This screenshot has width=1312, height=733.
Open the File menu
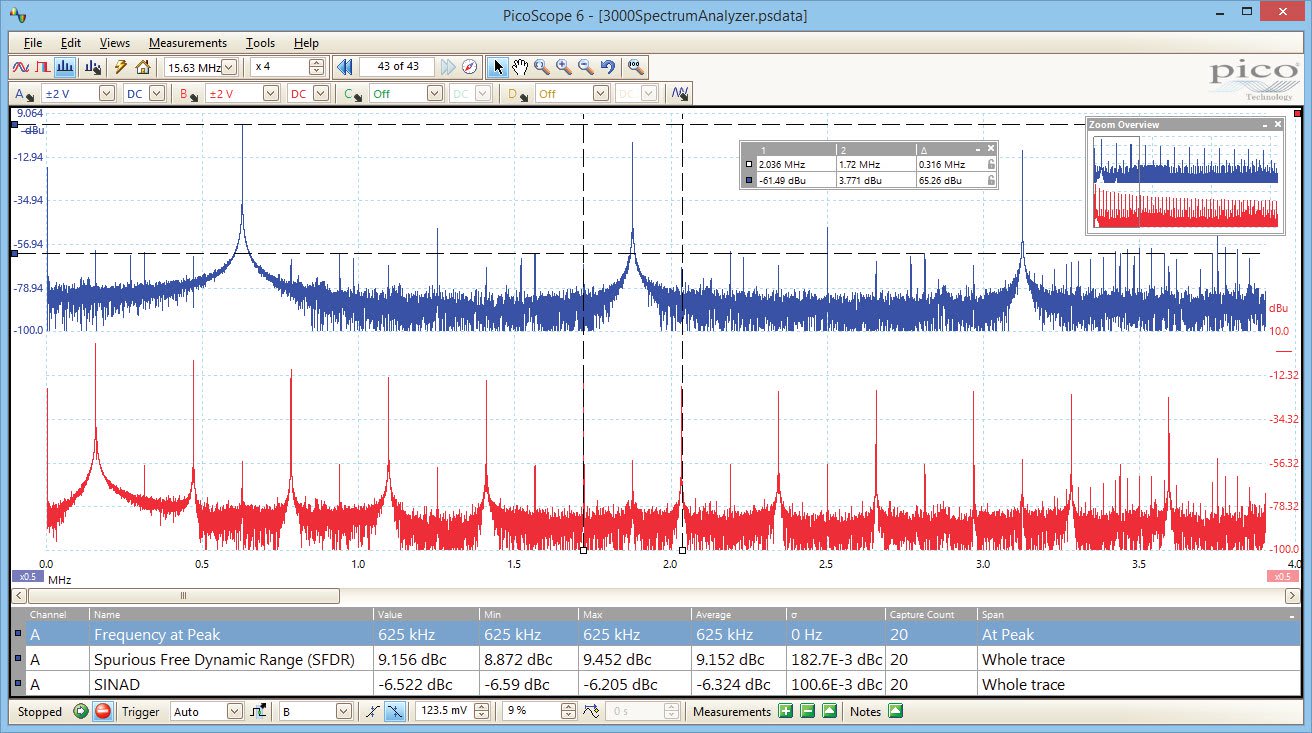pyautogui.click(x=33, y=43)
